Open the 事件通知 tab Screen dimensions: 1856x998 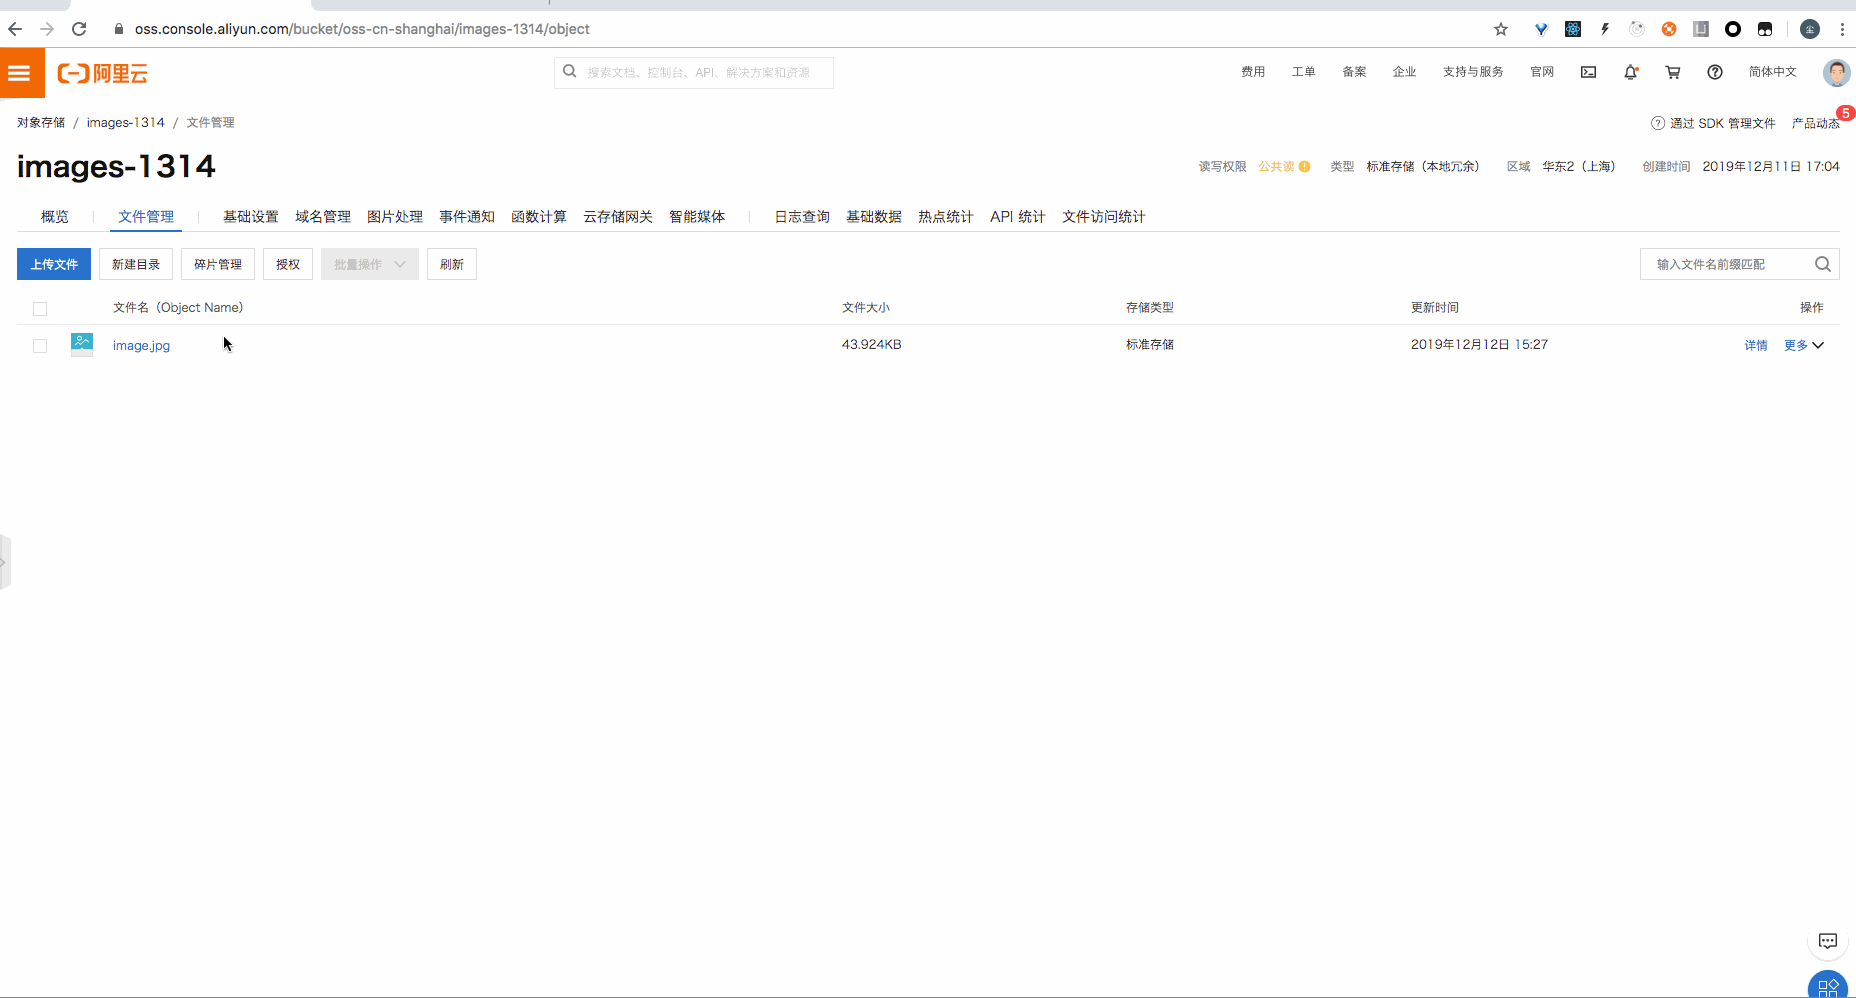click(x=467, y=217)
